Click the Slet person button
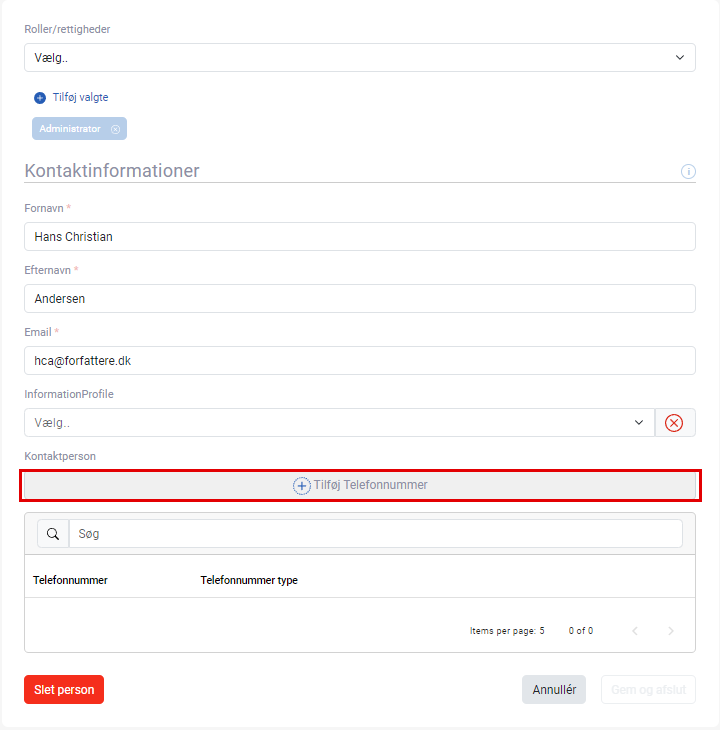The width and height of the screenshot is (720, 730). coord(64,689)
